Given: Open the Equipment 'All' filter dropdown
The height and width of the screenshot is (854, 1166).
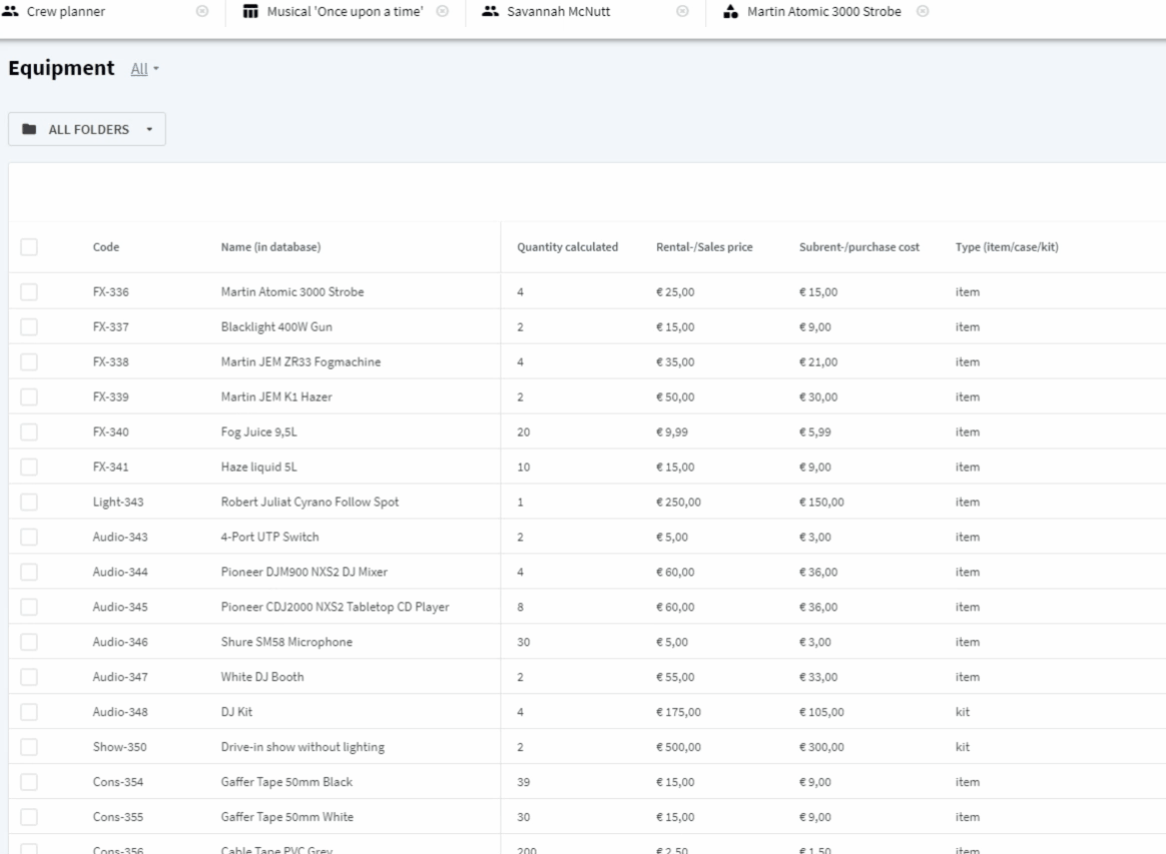Looking at the screenshot, I should point(144,68).
